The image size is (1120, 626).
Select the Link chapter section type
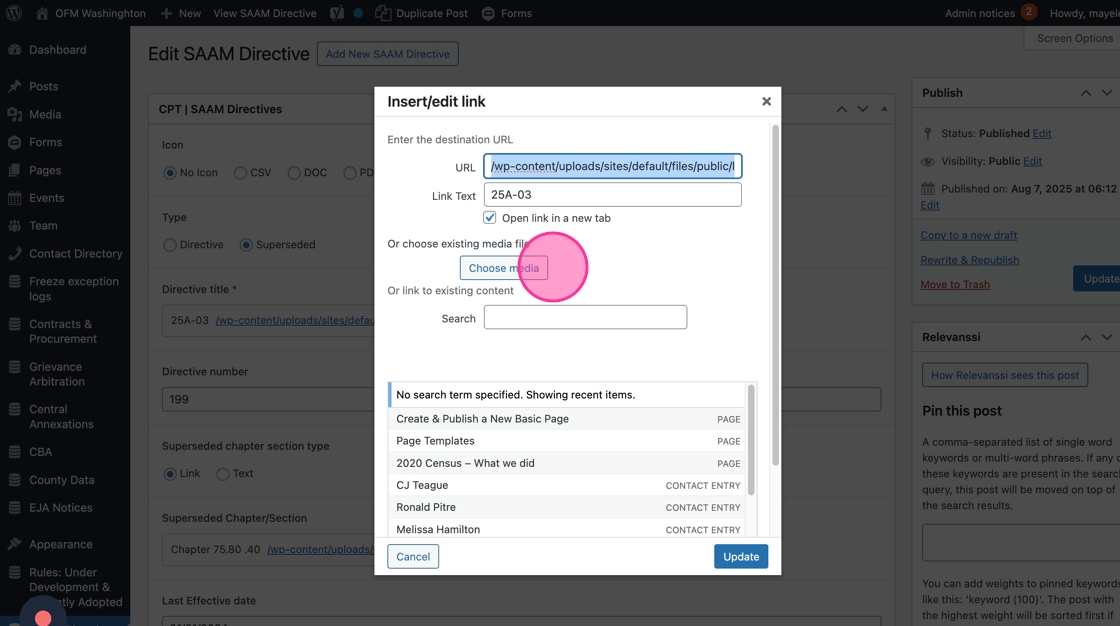(x=170, y=474)
